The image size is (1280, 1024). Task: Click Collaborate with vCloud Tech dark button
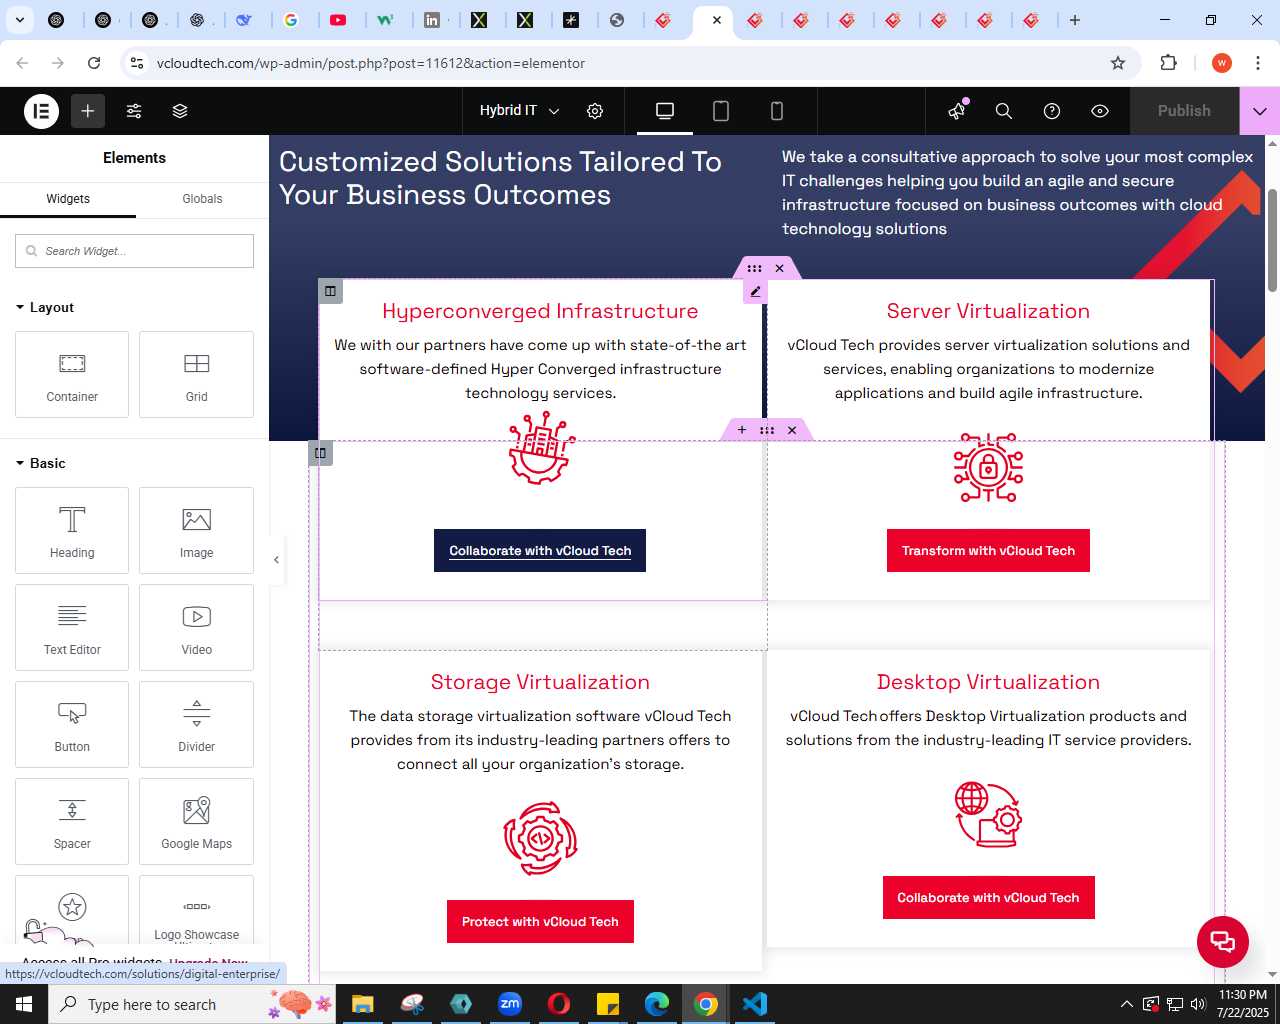tap(540, 551)
